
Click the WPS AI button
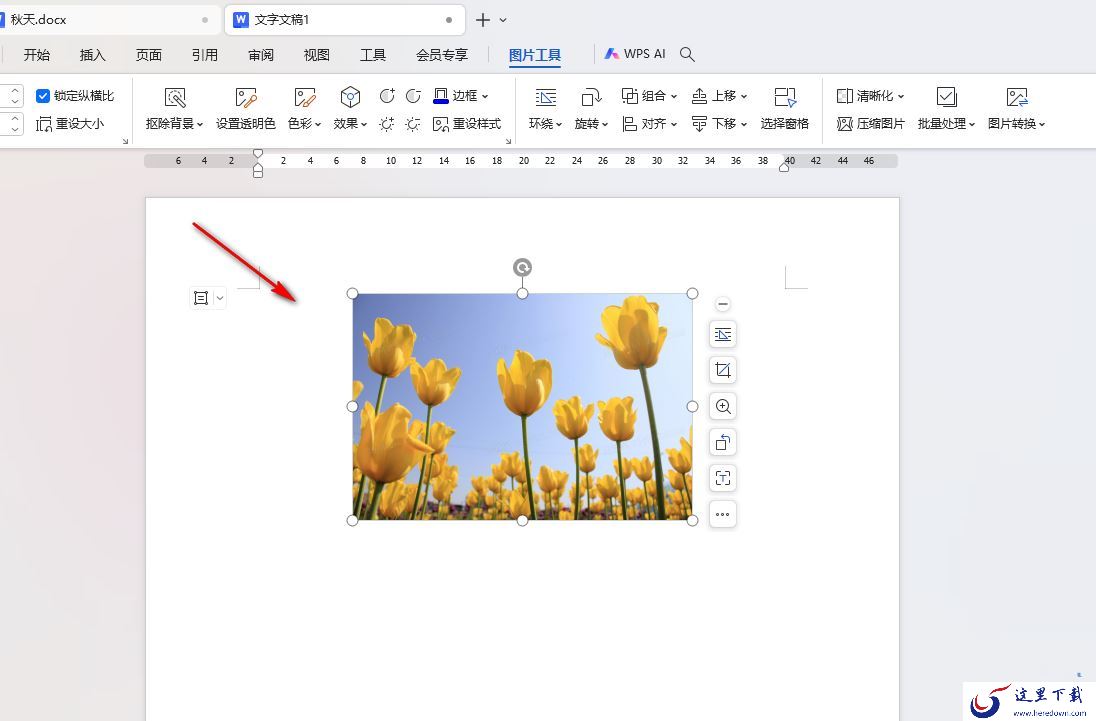tap(635, 54)
